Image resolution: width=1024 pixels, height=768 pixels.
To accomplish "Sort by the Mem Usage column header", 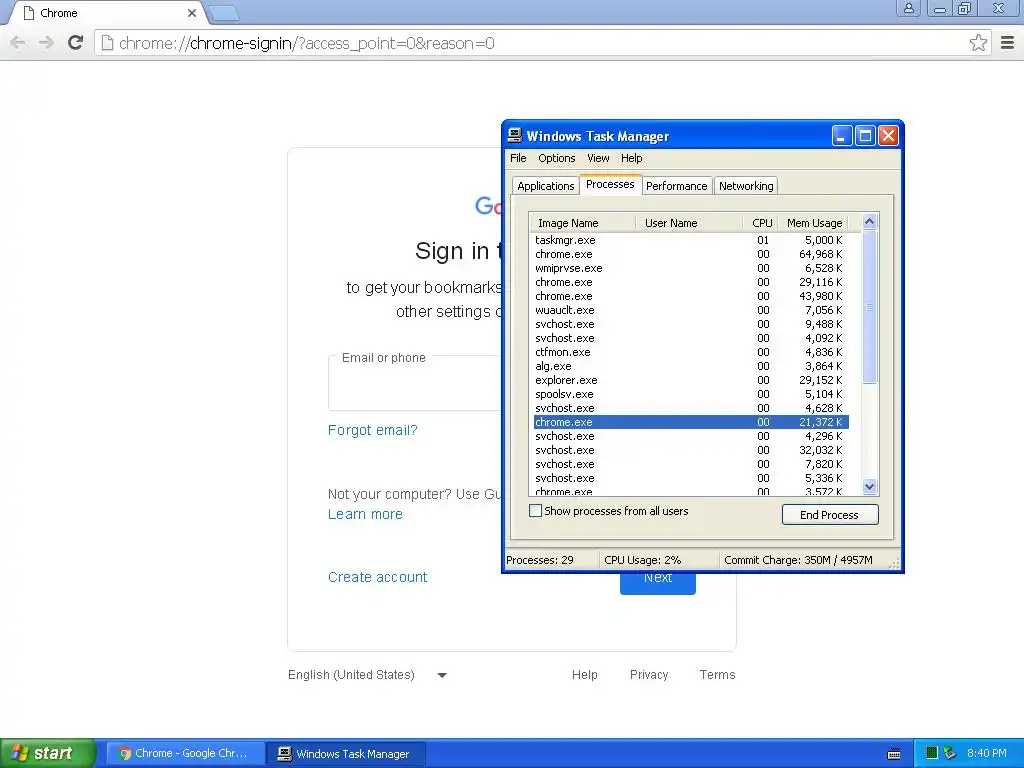I will (814, 223).
